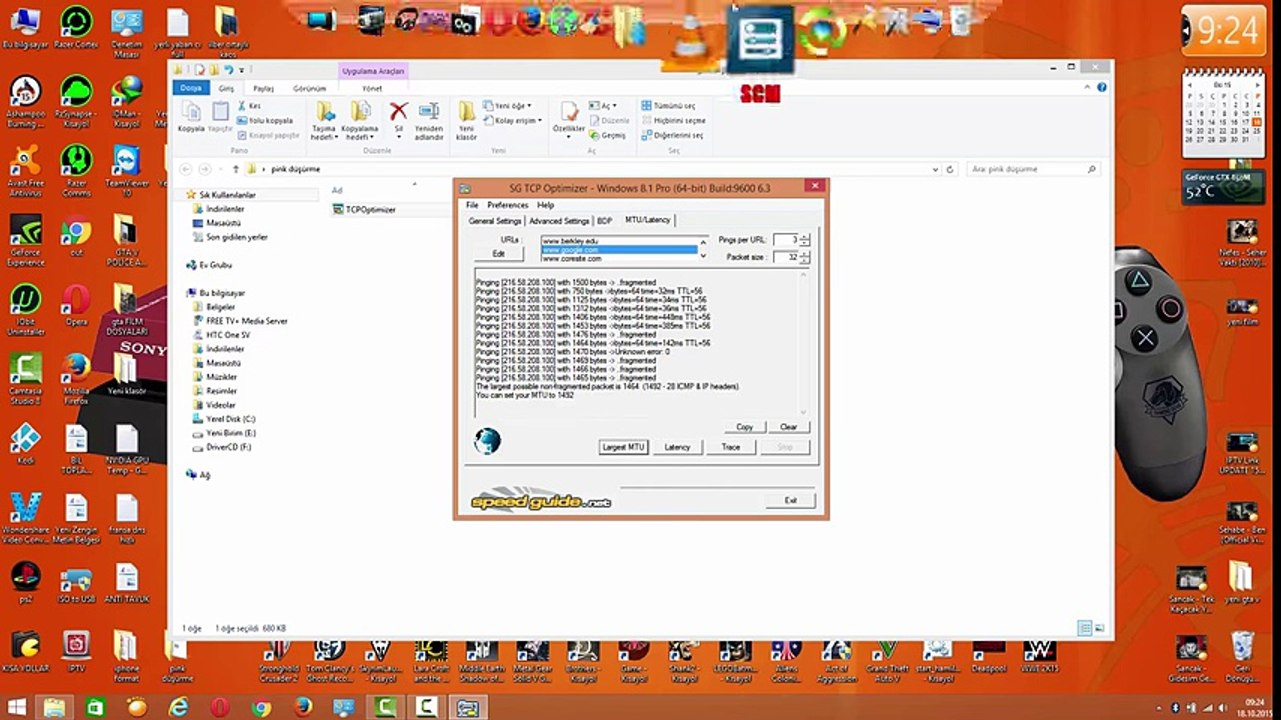
Task: Click the Opera icon on the taskbar
Action: (x=219, y=707)
